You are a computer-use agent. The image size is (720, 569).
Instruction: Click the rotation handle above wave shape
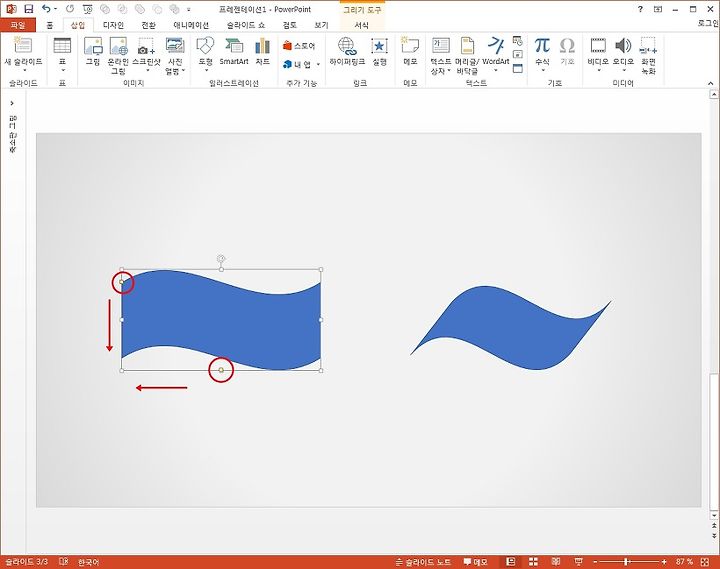[x=221, y=259]
